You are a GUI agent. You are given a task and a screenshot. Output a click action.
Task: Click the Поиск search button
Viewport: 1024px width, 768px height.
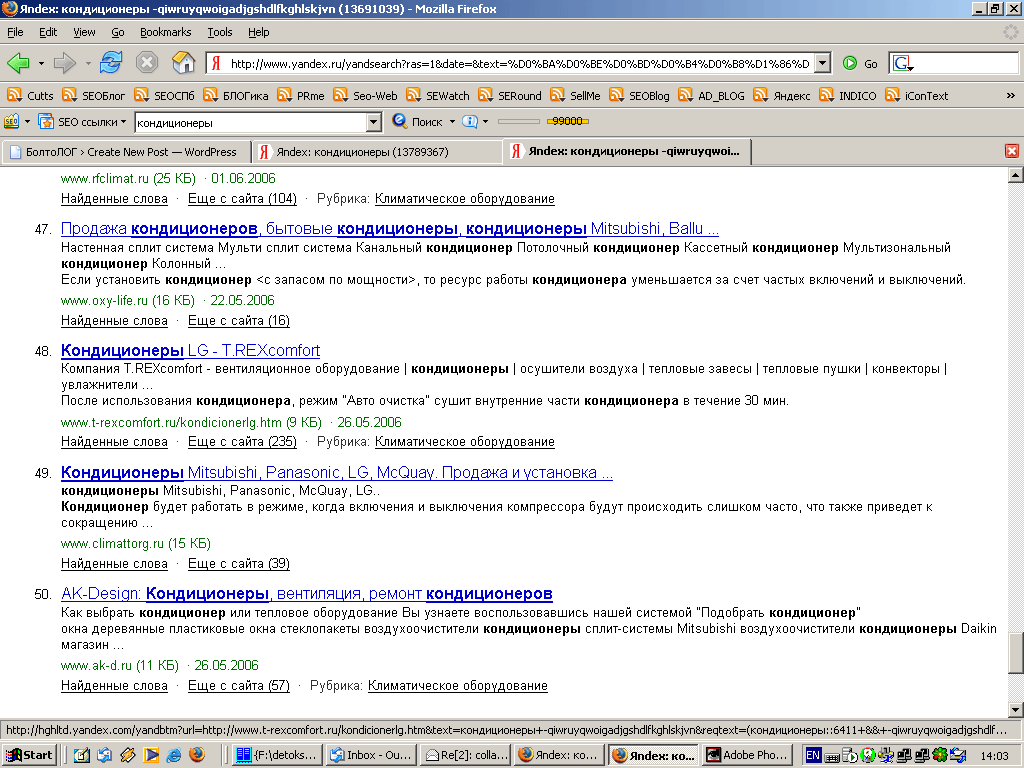(x=417, y=121)
